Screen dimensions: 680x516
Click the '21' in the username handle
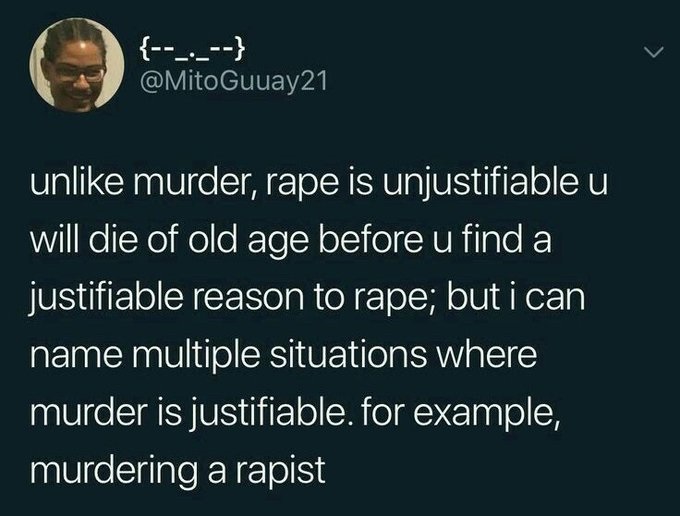(314, 81)
